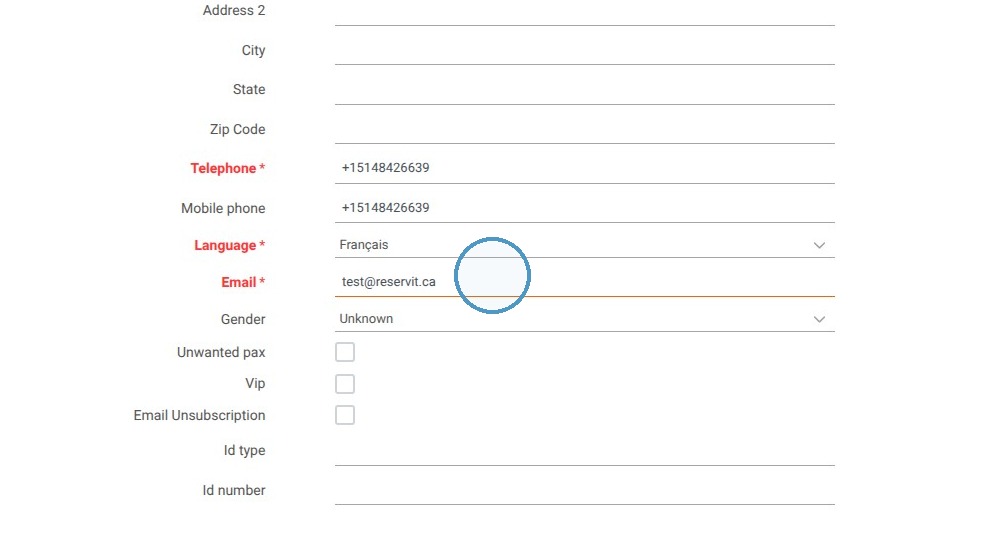Click into the Id number field
This screenshot has width=983, height=549.
pyautogui.click(x=584, y=490)
